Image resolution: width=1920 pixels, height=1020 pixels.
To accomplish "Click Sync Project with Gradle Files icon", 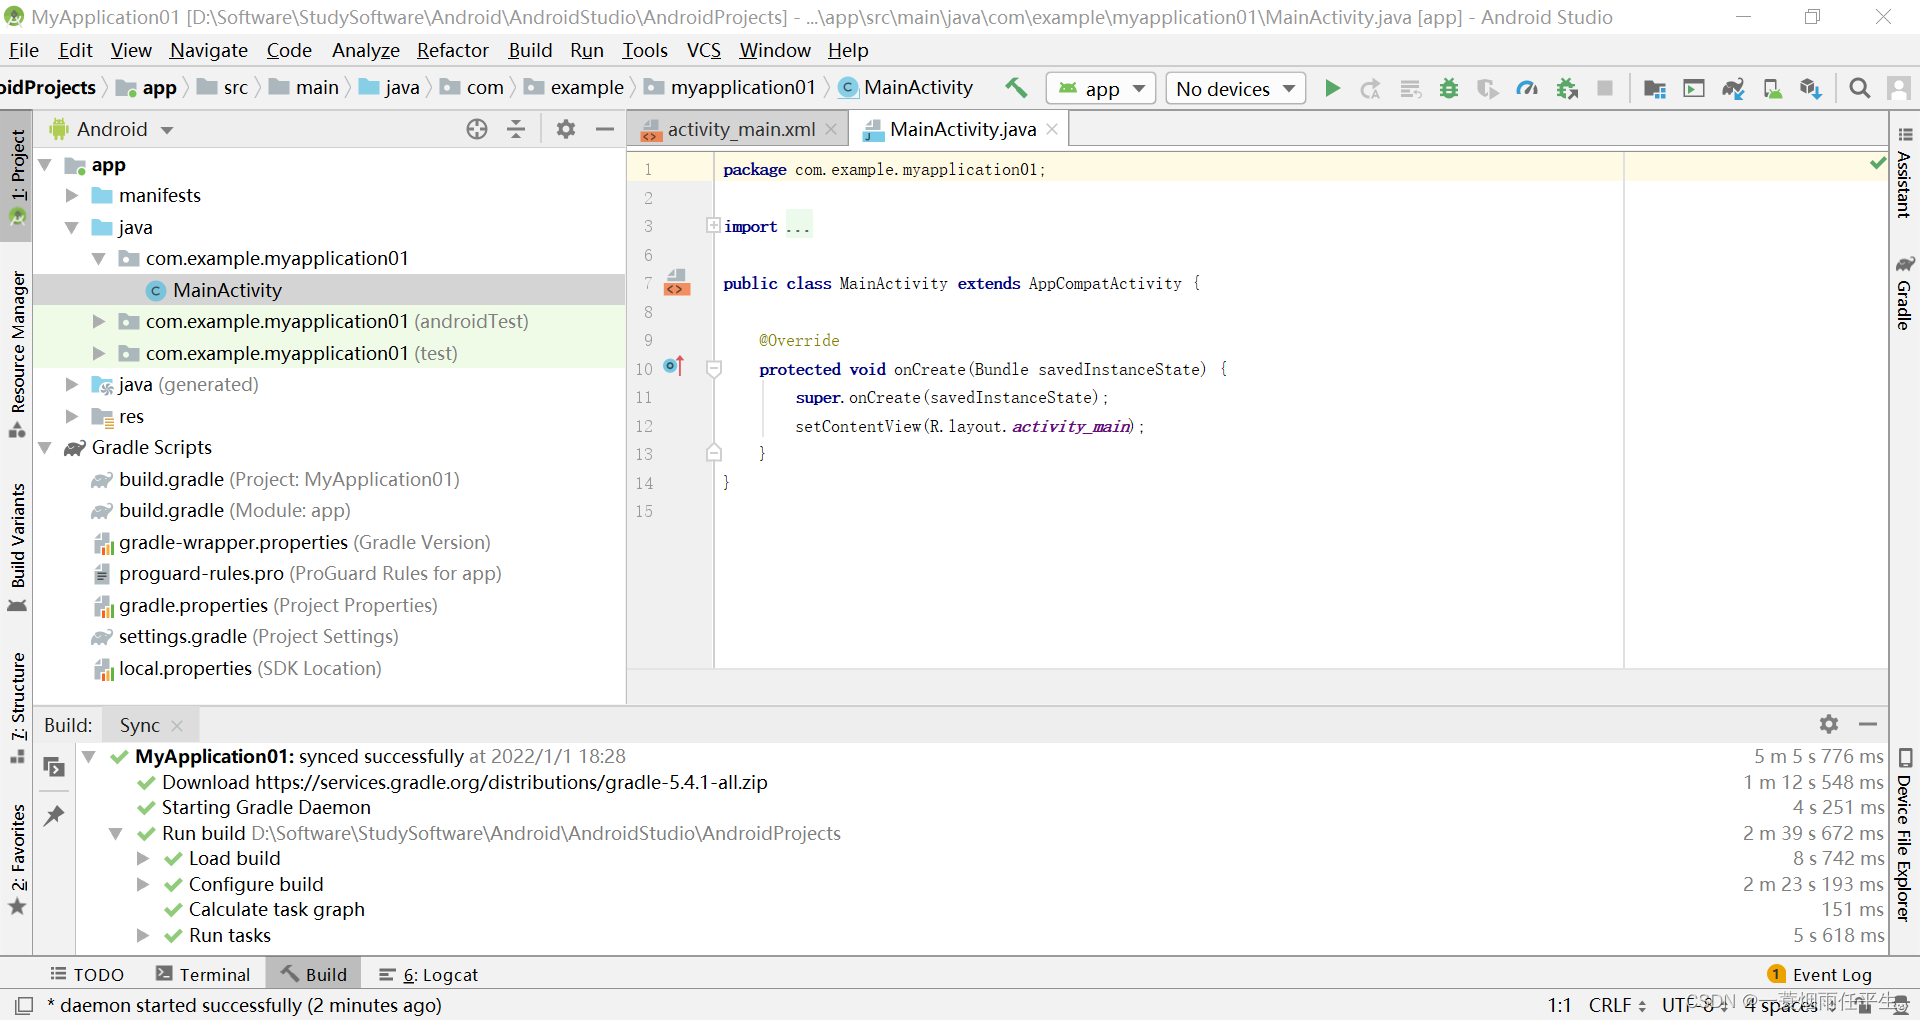I will (x=1733, y=88).
